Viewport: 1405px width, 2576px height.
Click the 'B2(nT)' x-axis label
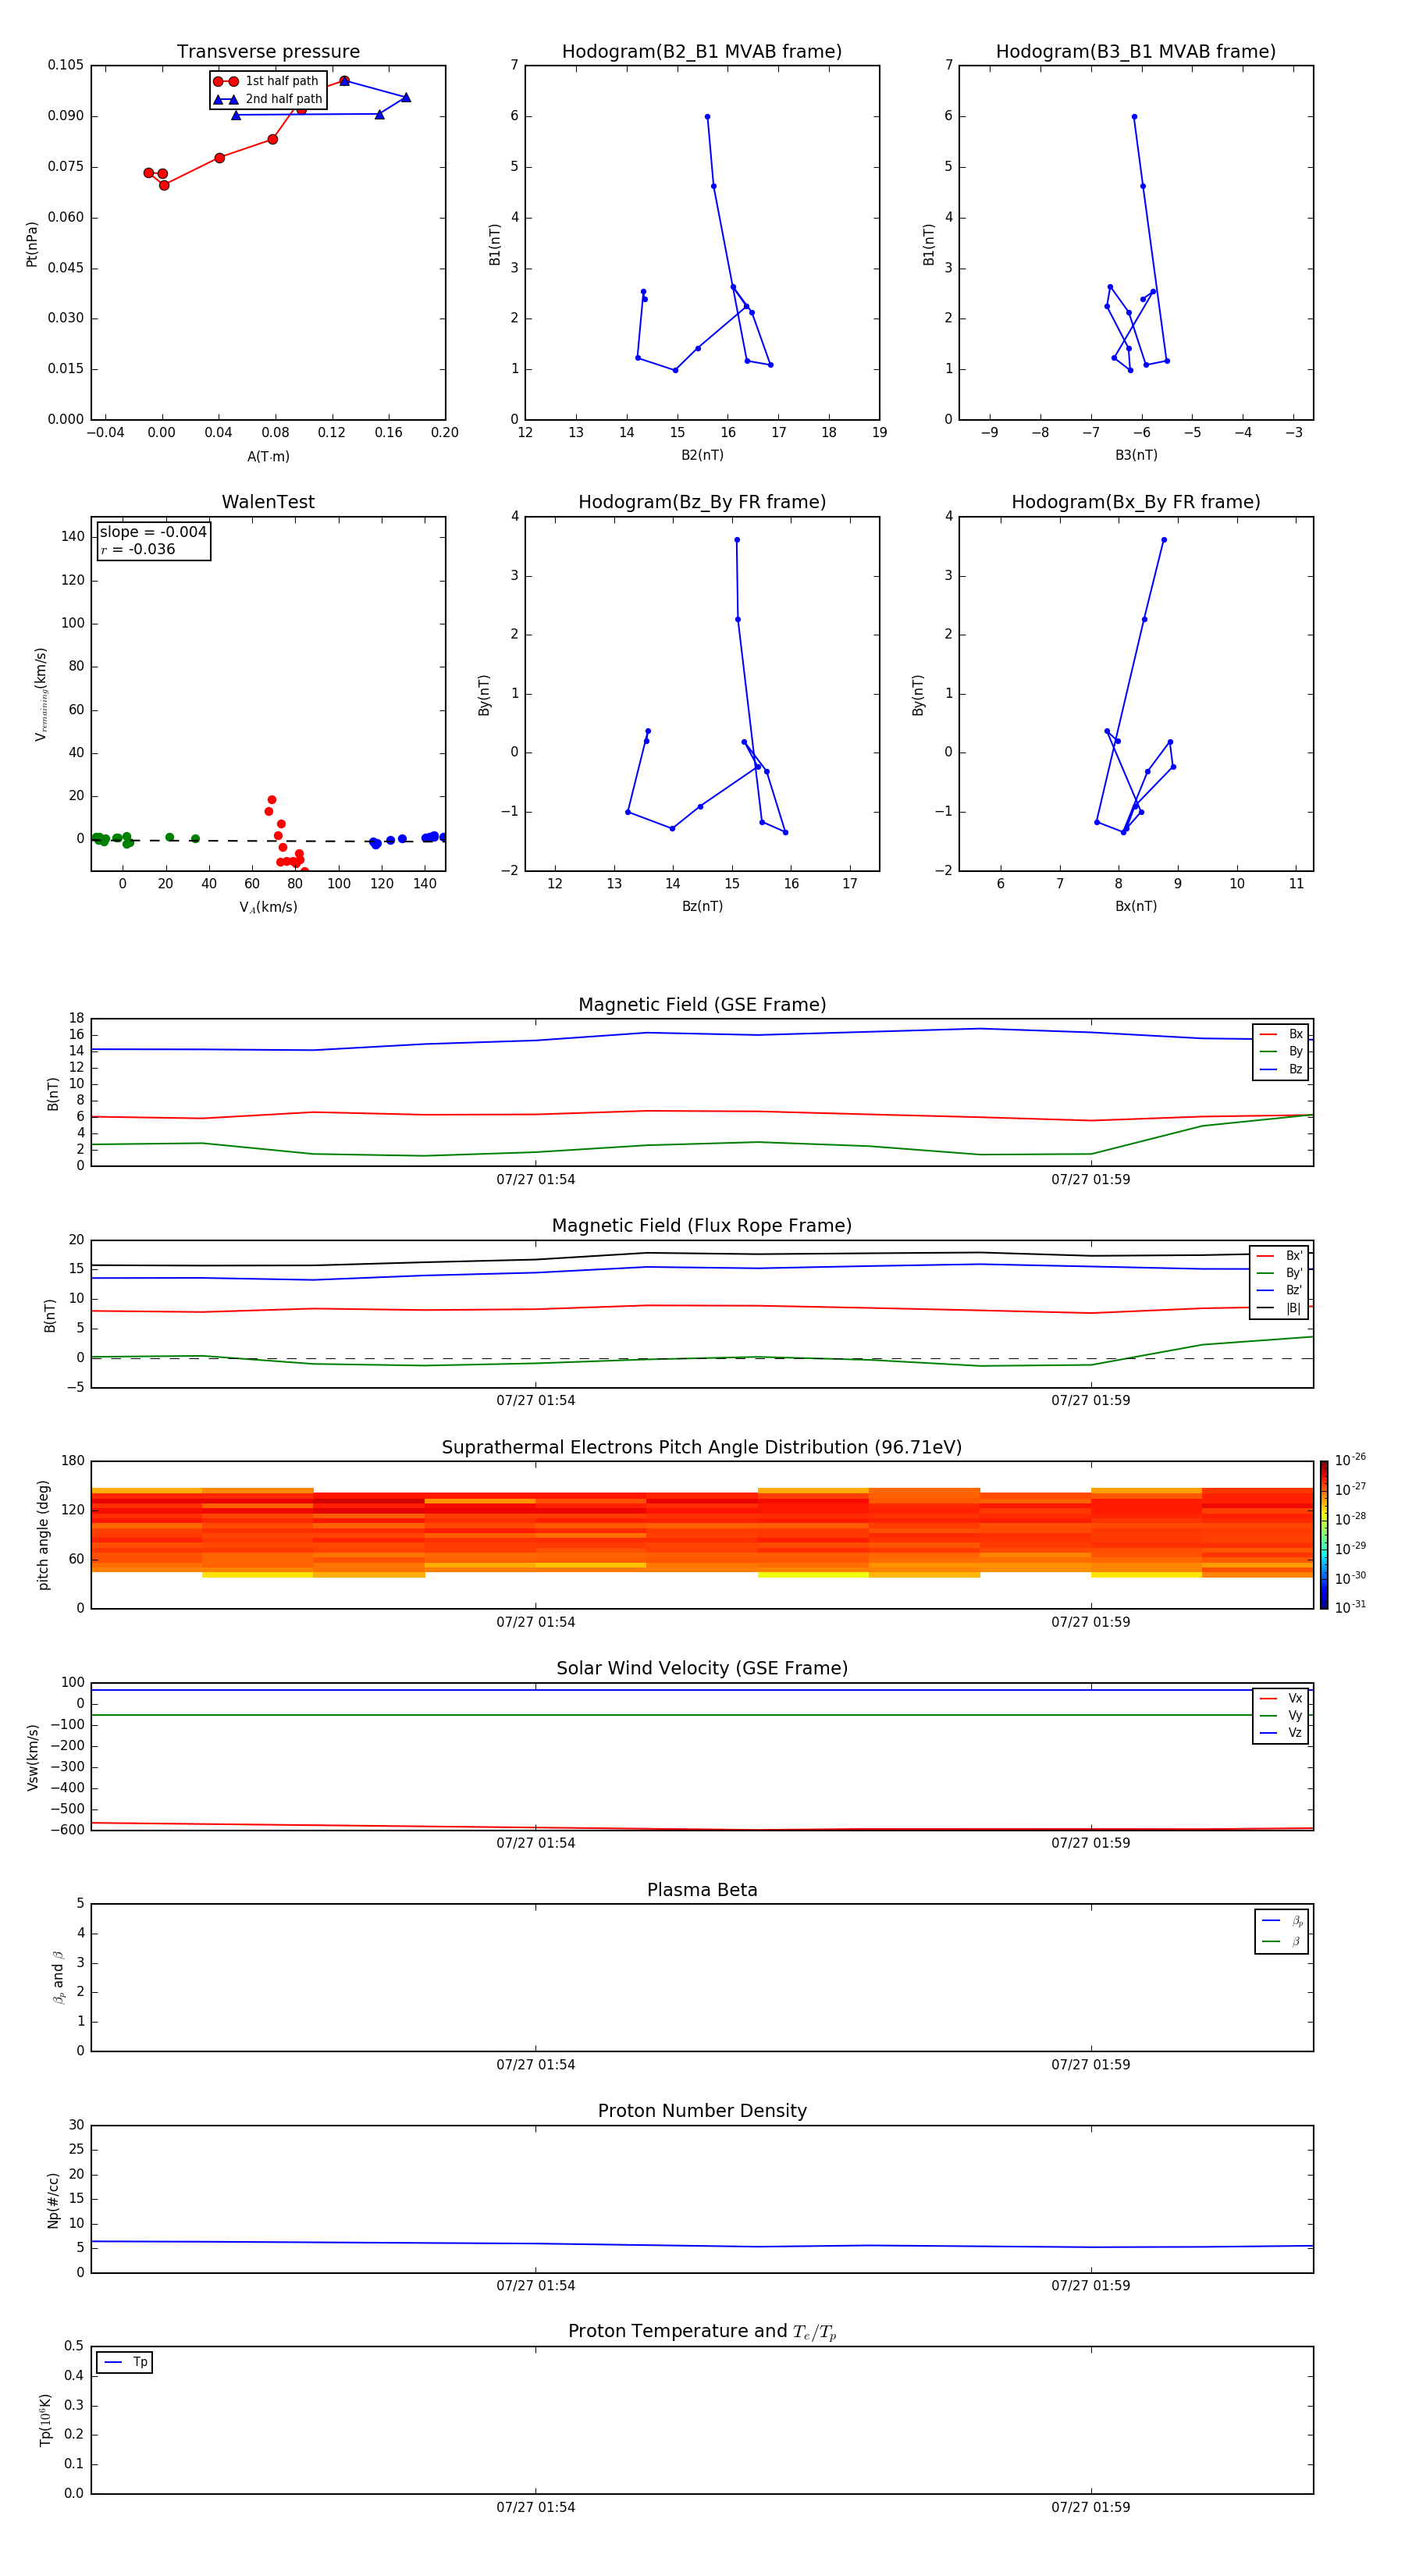tap(702, 455)
